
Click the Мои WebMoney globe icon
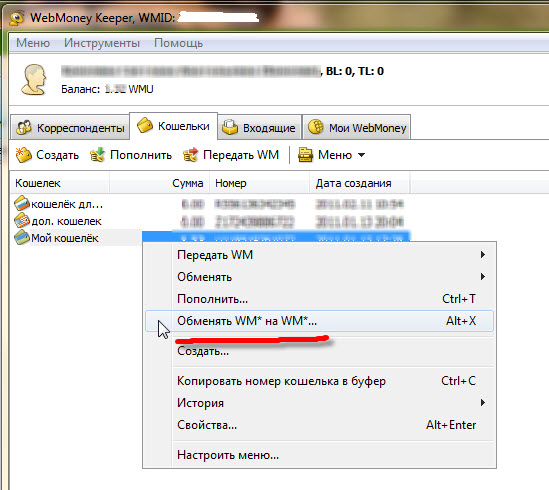[x=316, y=127]
